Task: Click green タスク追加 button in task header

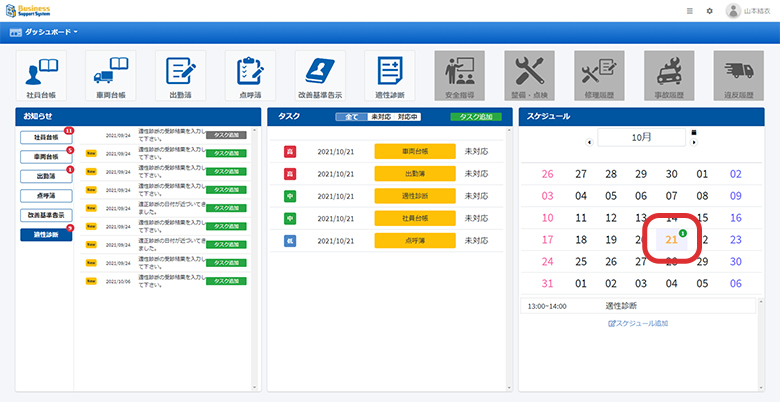Action: 477,117
